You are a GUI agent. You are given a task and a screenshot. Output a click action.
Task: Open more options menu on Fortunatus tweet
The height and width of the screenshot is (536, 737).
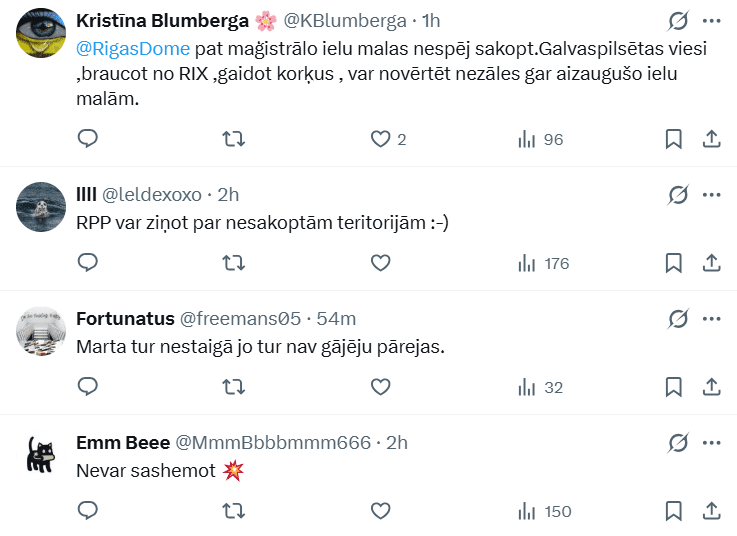711,319
